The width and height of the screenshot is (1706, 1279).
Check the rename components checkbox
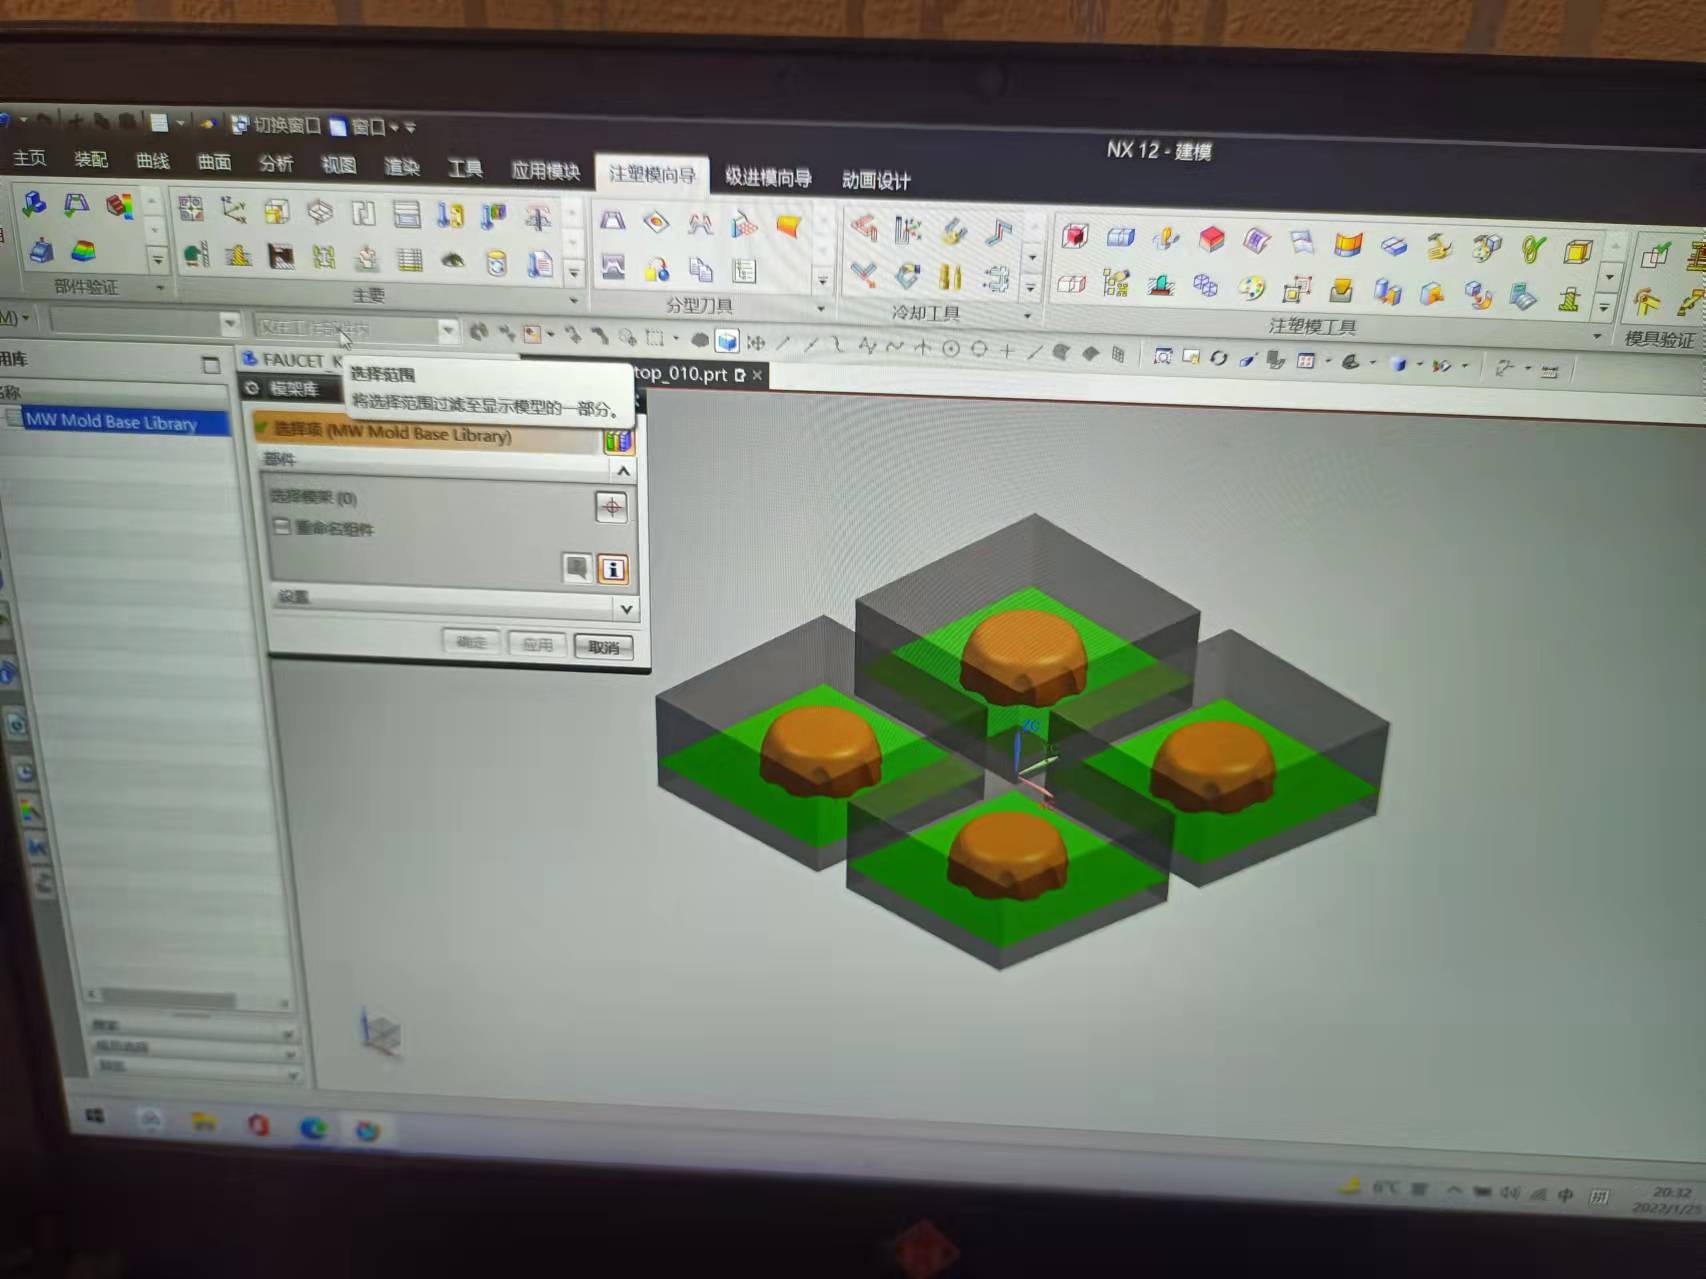point(282,526)
